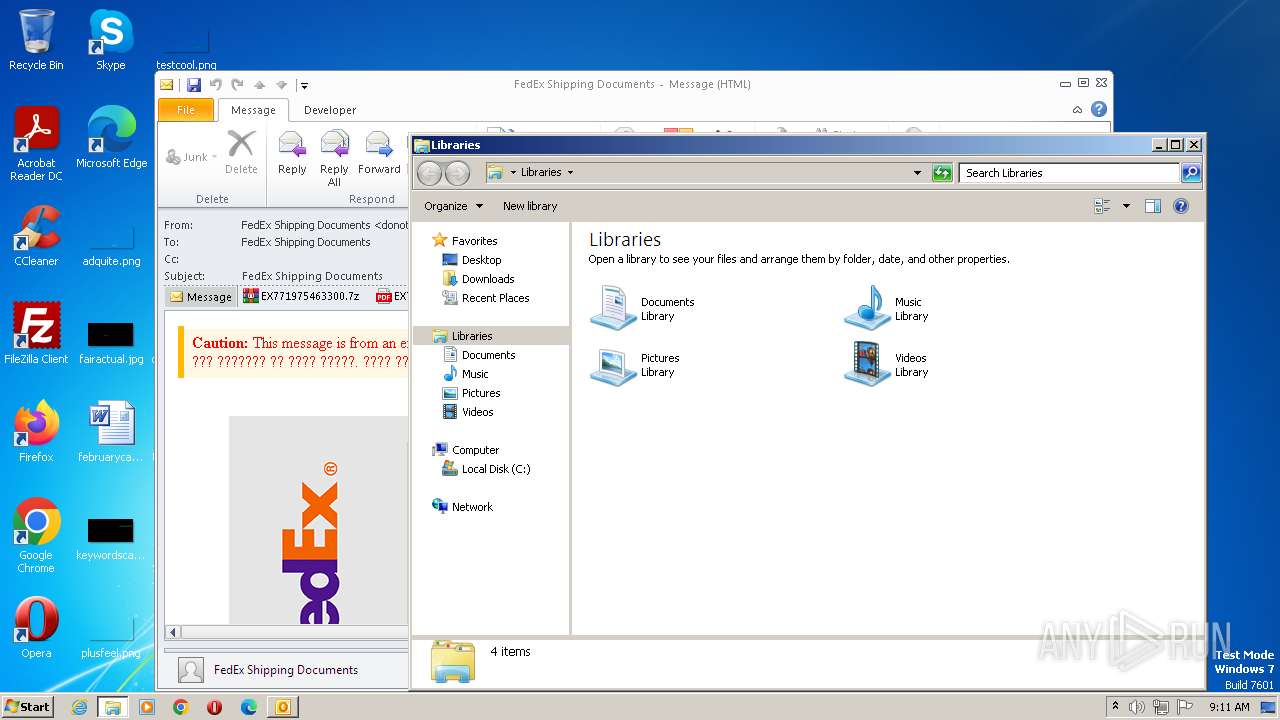Screen dimensions: 1280x720
Task: Click FedEx Shipping Documents contact in people pane
Action: [x=286, y=670]
